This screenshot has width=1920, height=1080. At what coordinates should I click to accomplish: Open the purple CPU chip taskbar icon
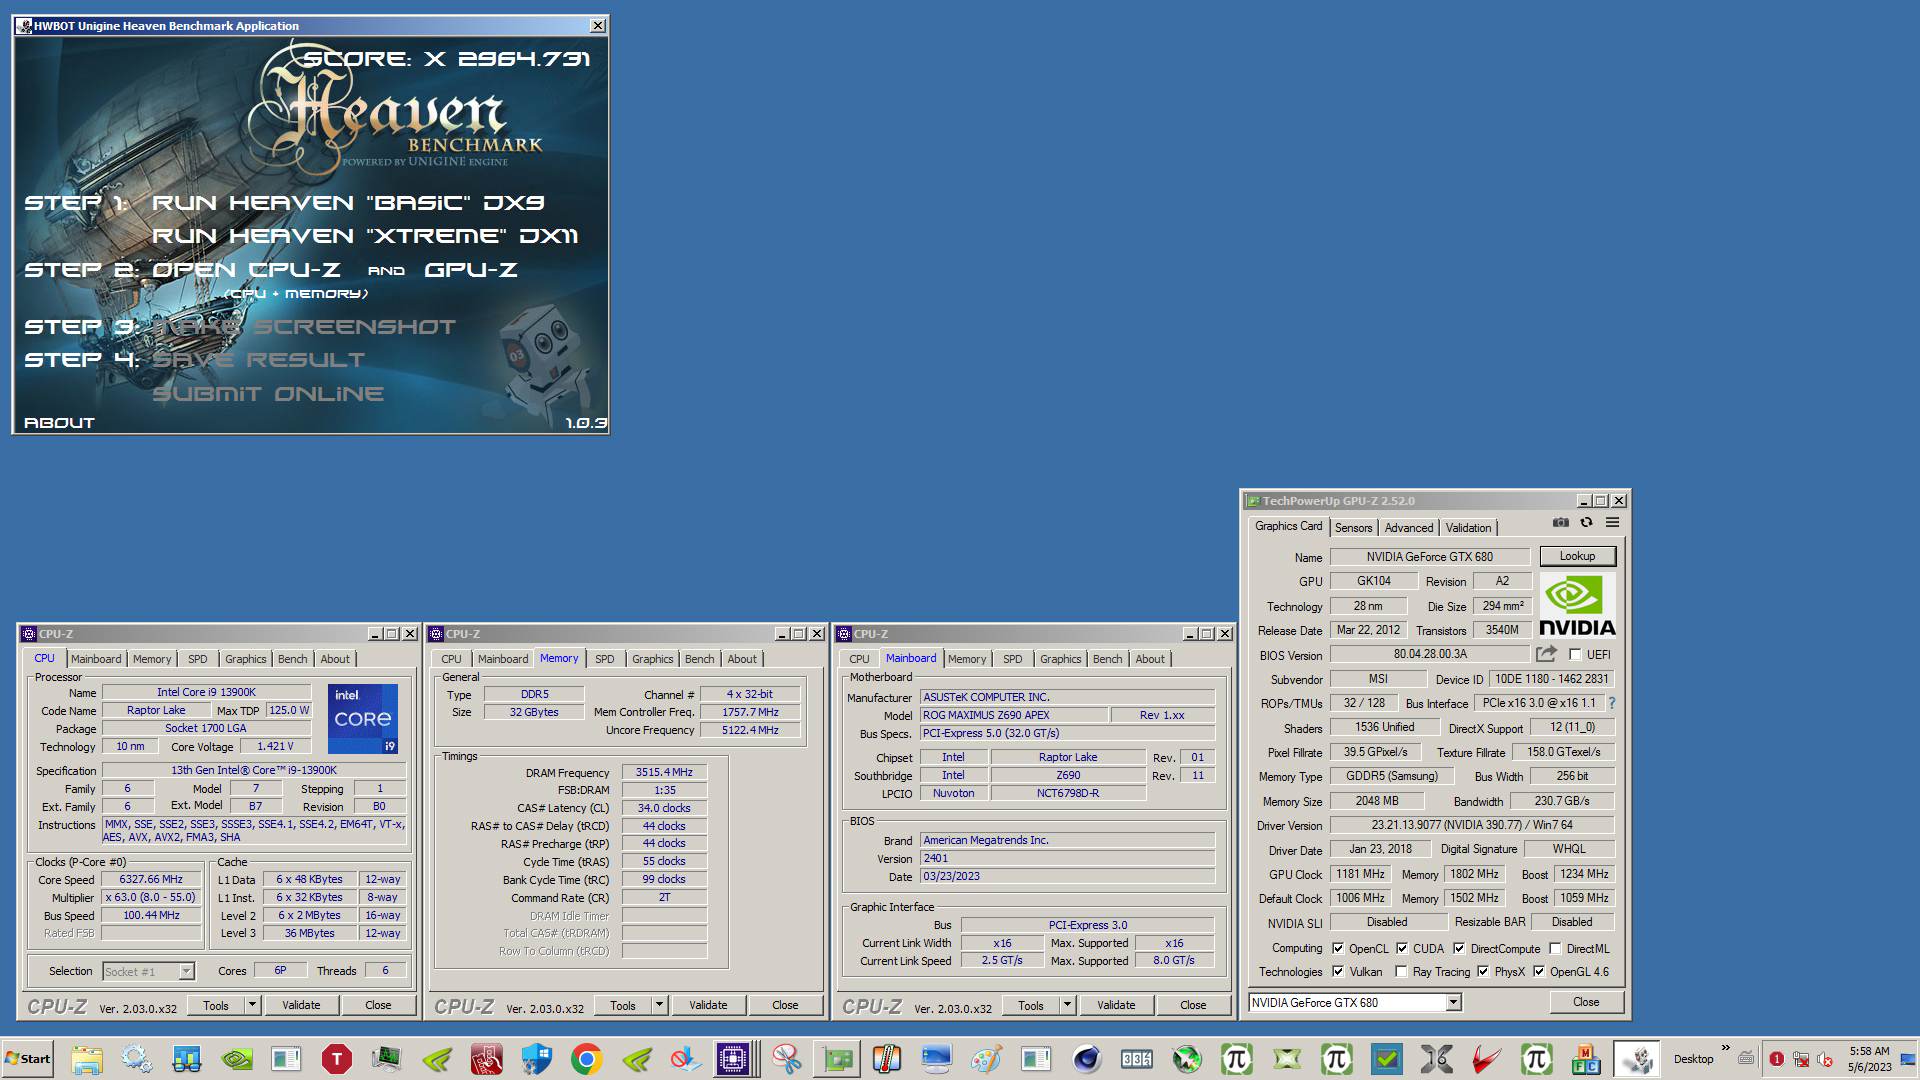732,1059
